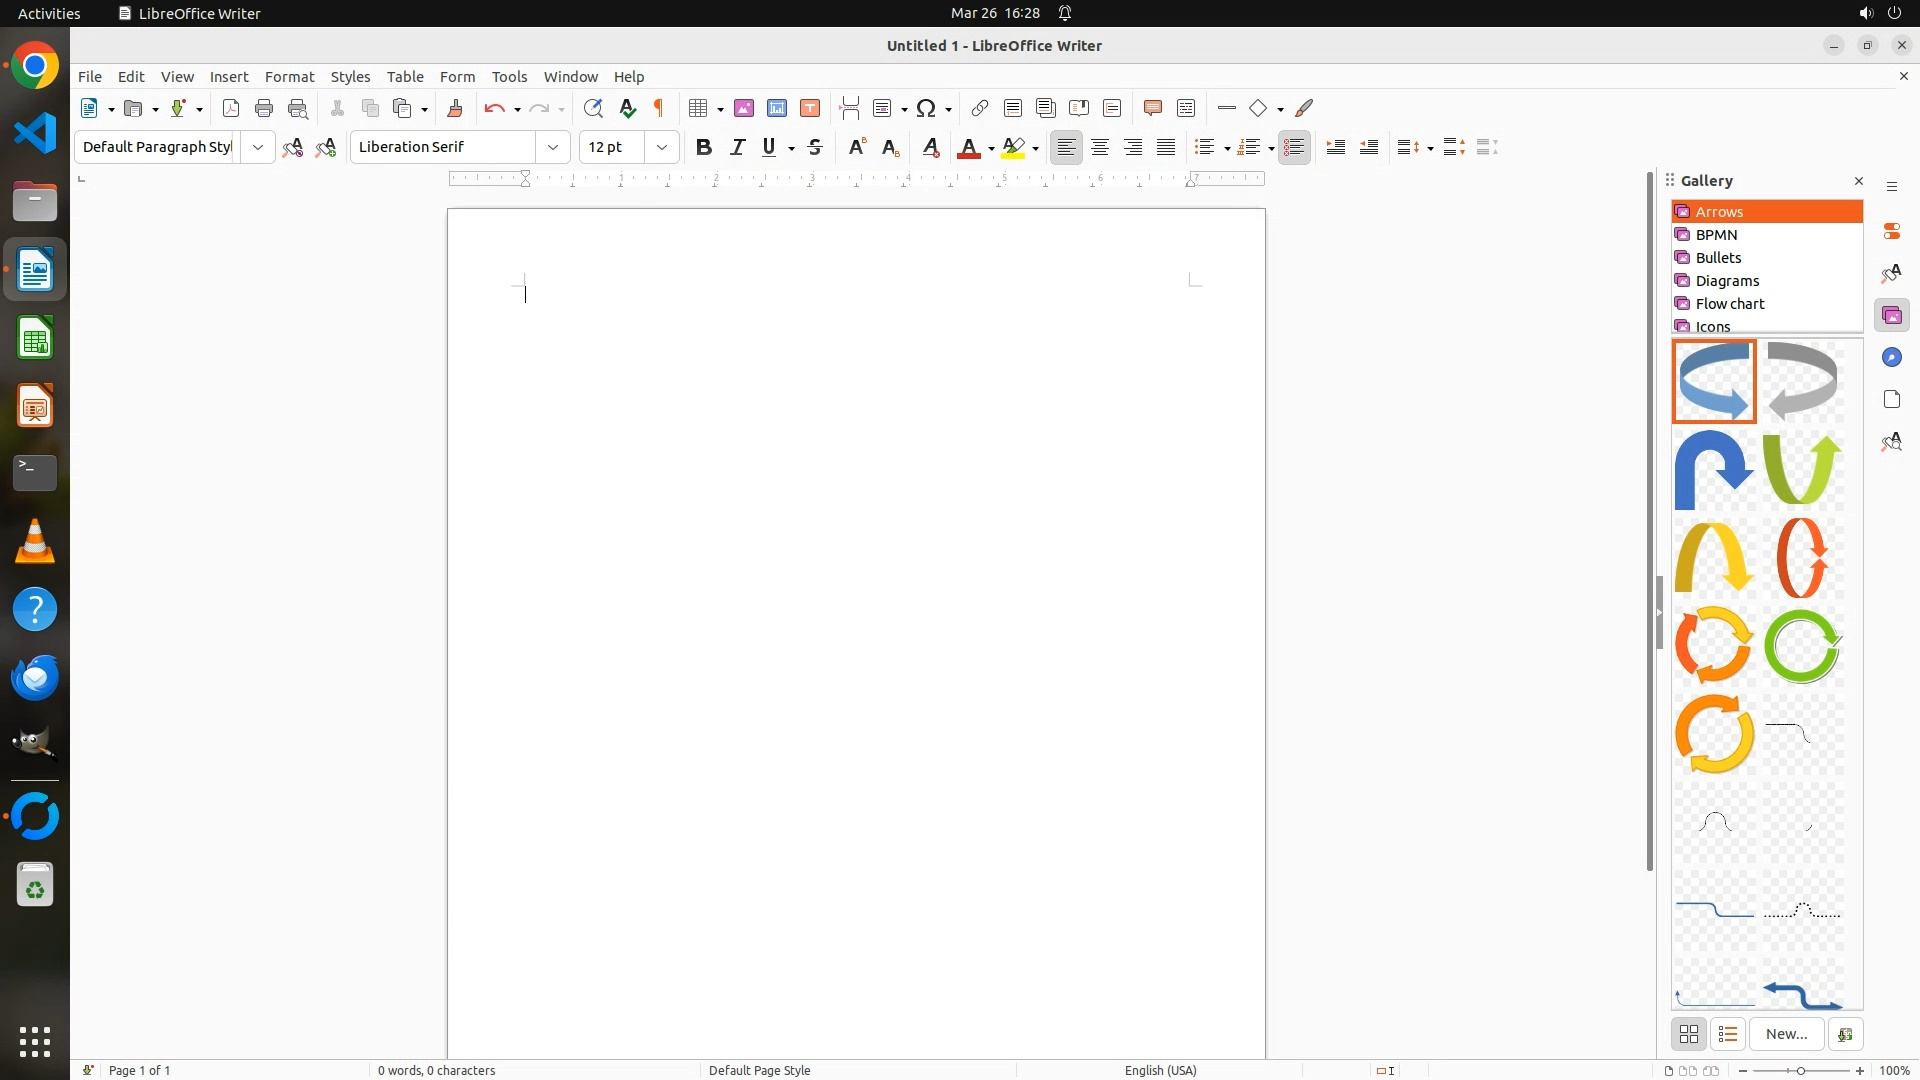Click the Find & Replace toolbar icon
This screenshot has height=1080, width=1920.
593,109
